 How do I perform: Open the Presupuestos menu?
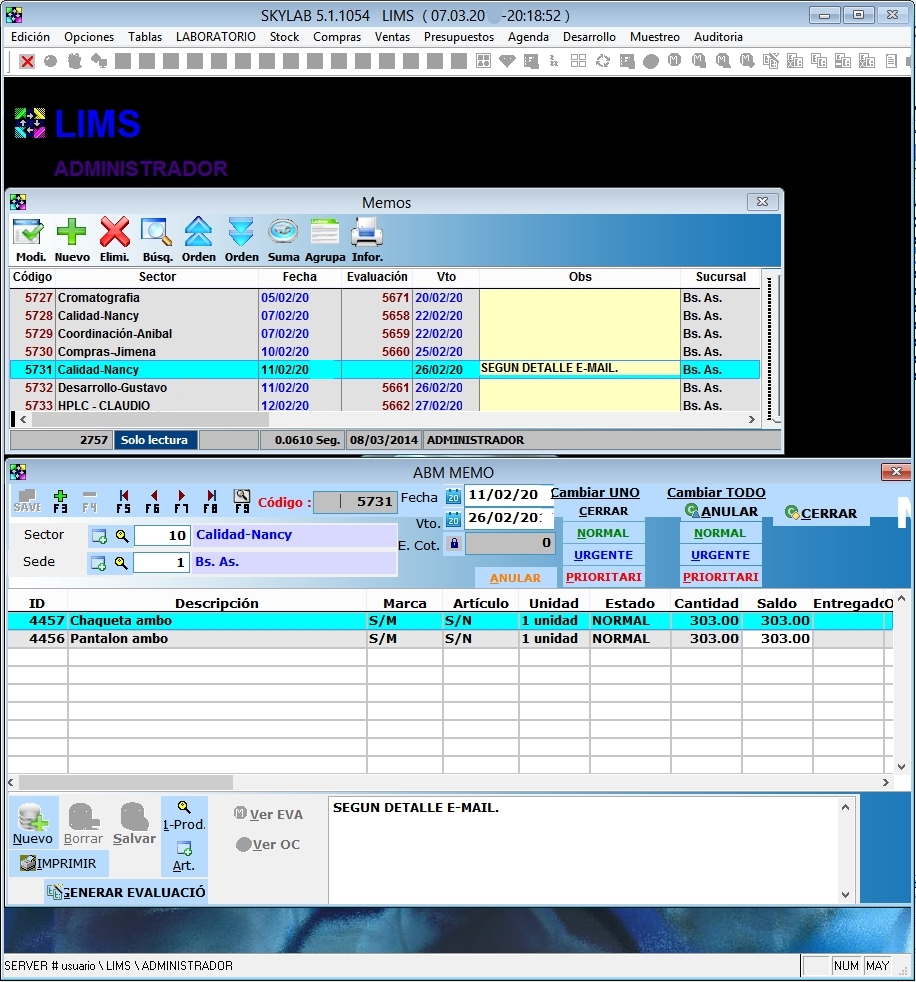click(458, 37)
